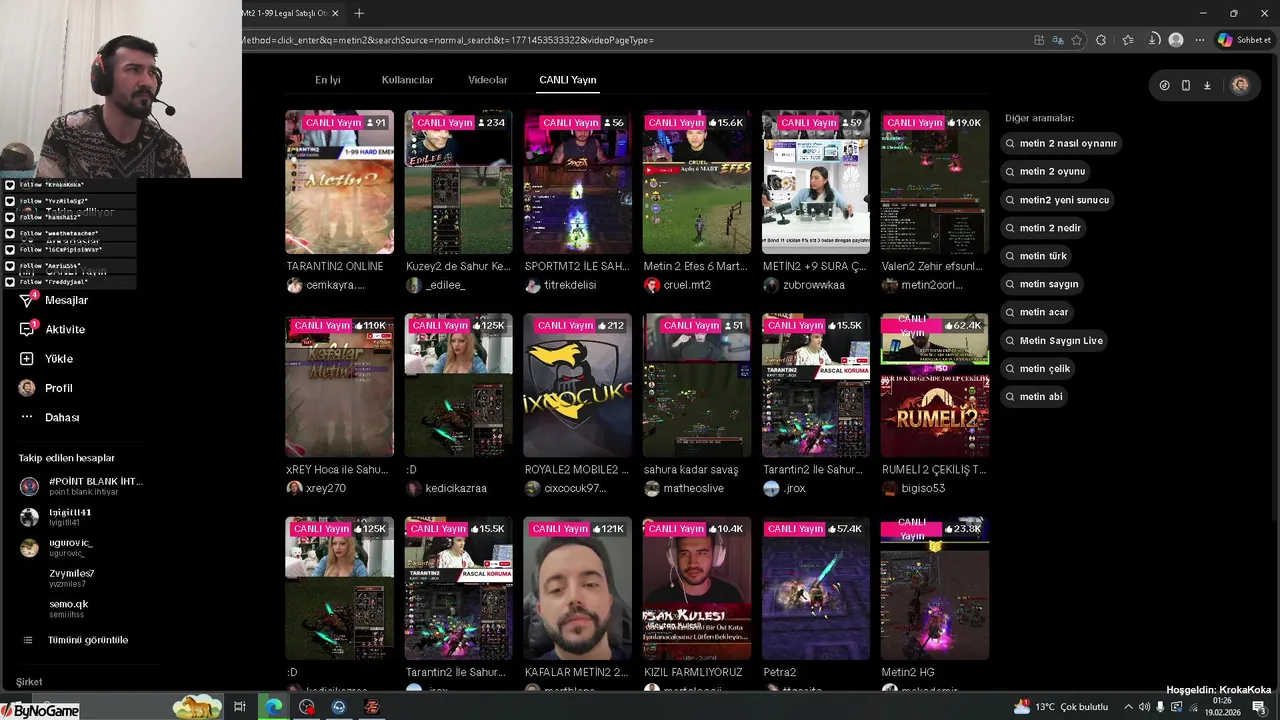The width and height of the screenshot is (1280, 720).
Task: Open Microsoft Edge in the taskbar
Action: 273,707
